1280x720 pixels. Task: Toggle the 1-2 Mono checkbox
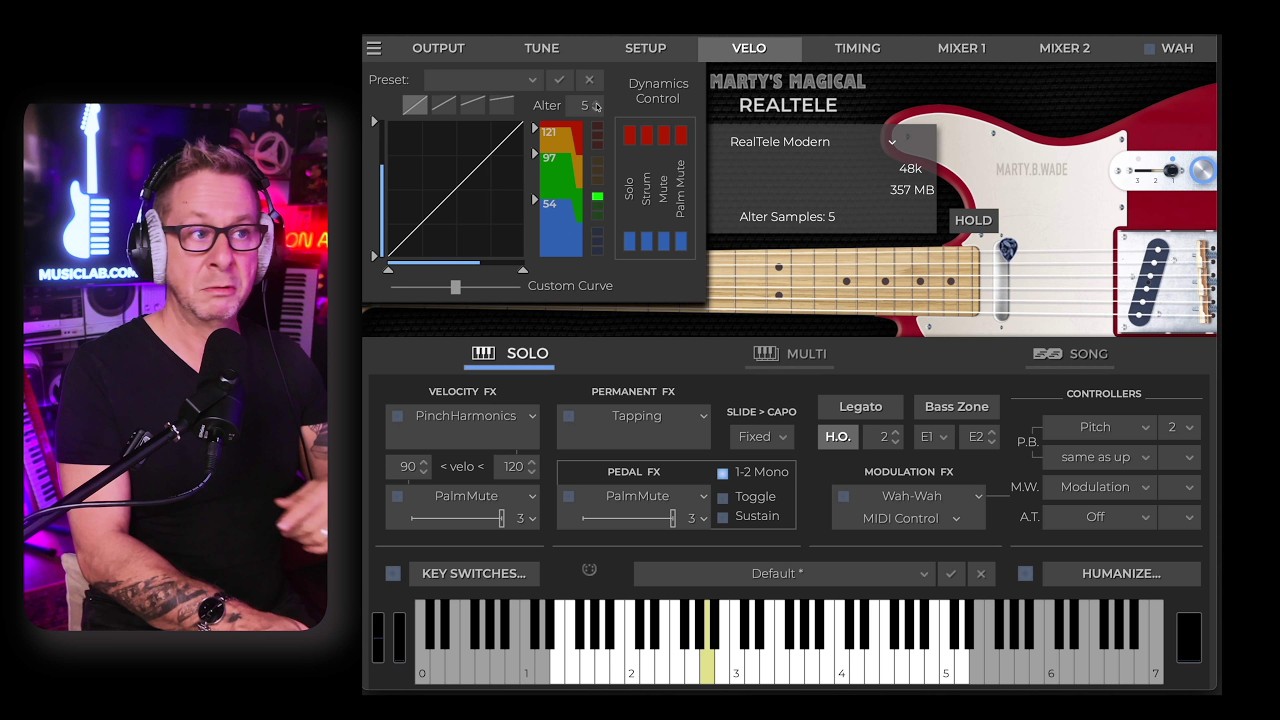click(x=723, y=473)
